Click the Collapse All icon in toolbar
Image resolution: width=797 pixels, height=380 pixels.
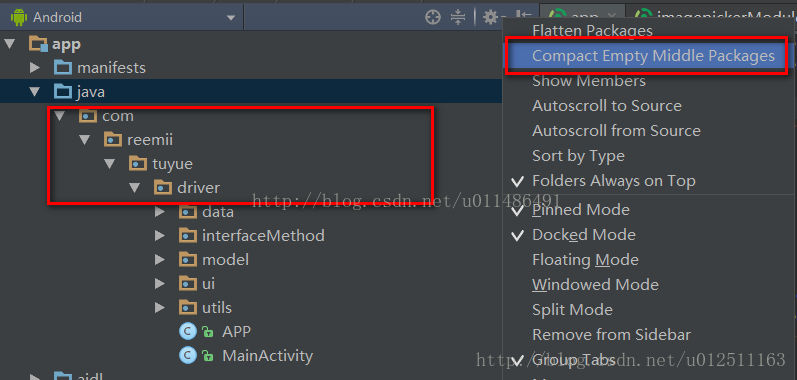pos(458,18)
